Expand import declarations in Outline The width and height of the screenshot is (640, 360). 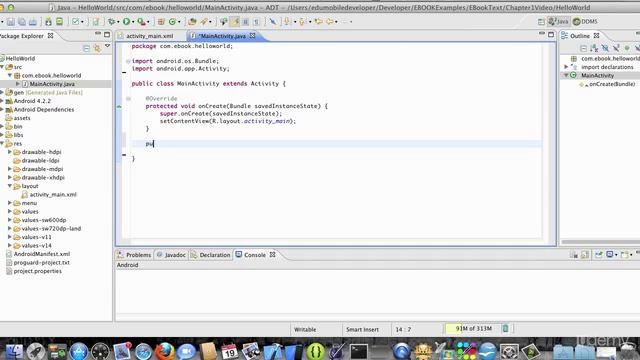pos(566,67)
